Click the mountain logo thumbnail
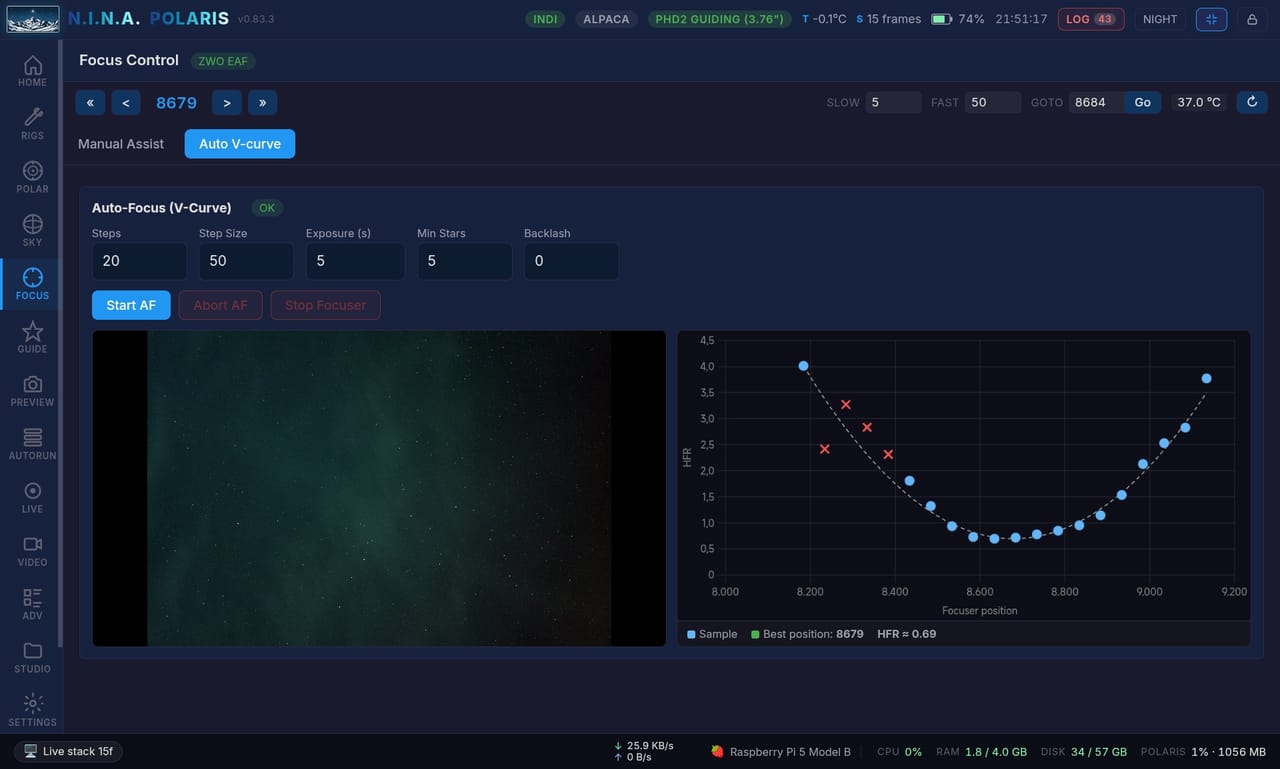 [33, 19]
